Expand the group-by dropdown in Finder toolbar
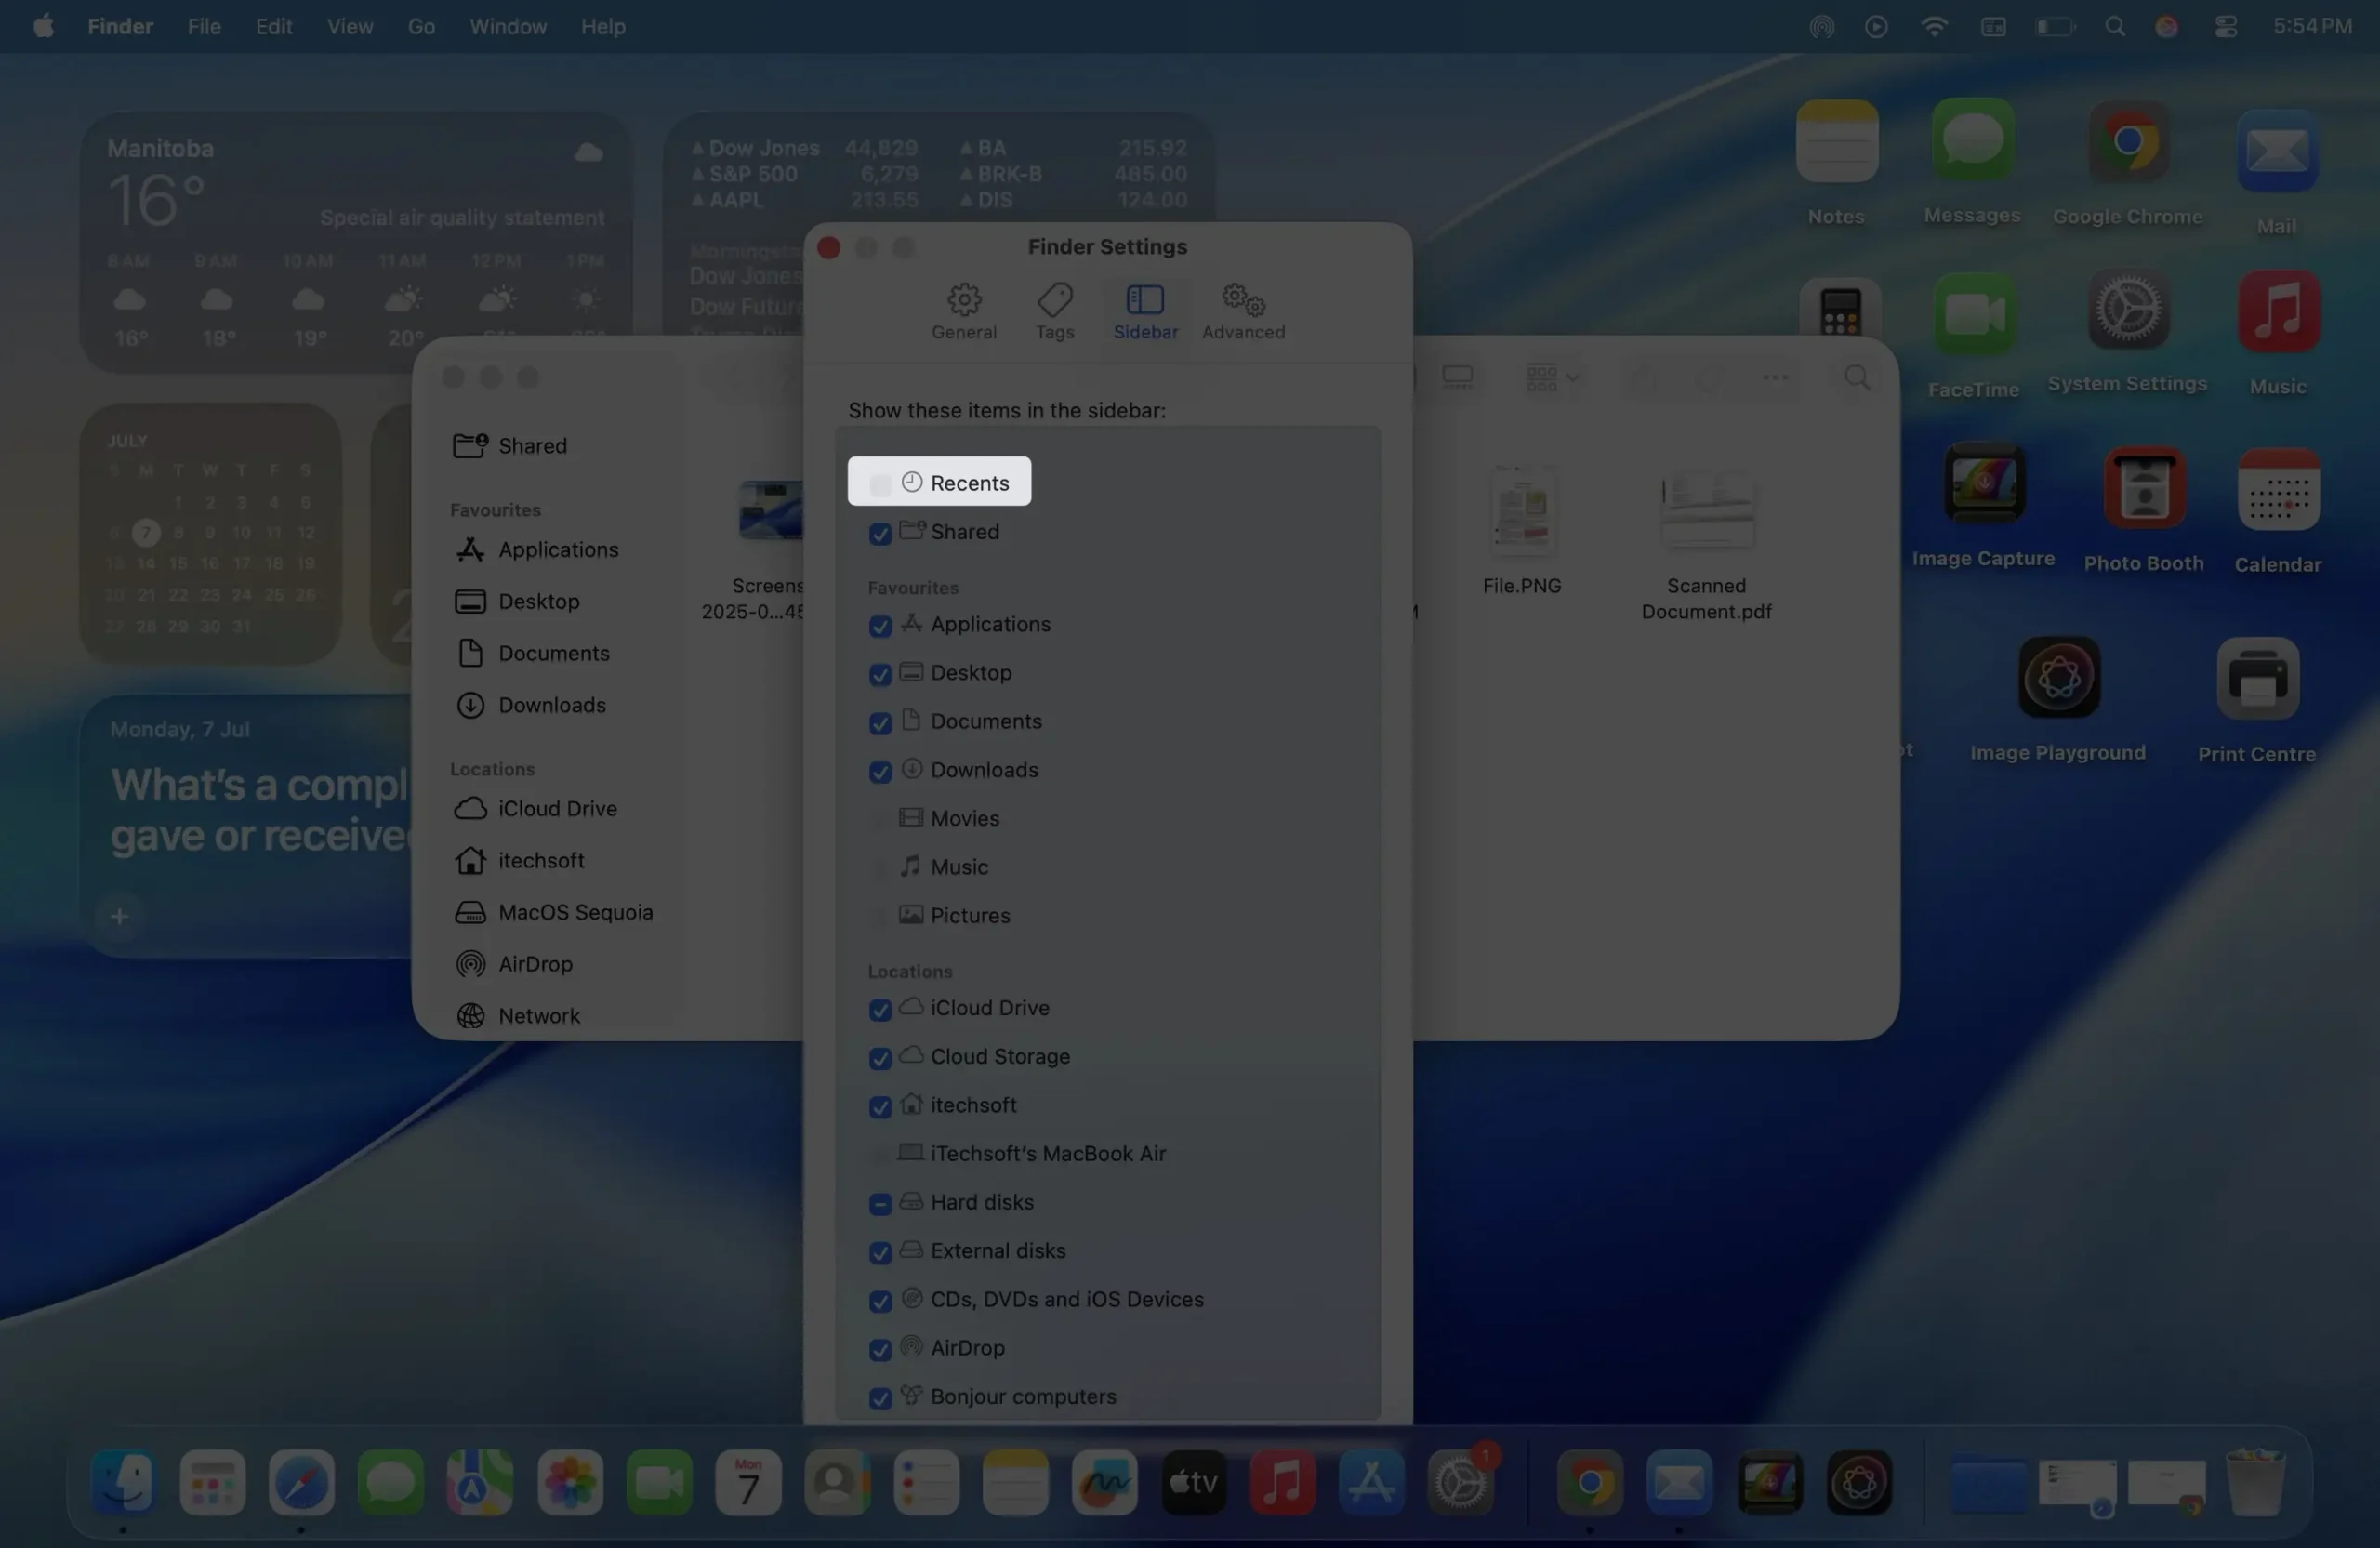This screenshot has height=1548, width=2380. [1551, 377]
